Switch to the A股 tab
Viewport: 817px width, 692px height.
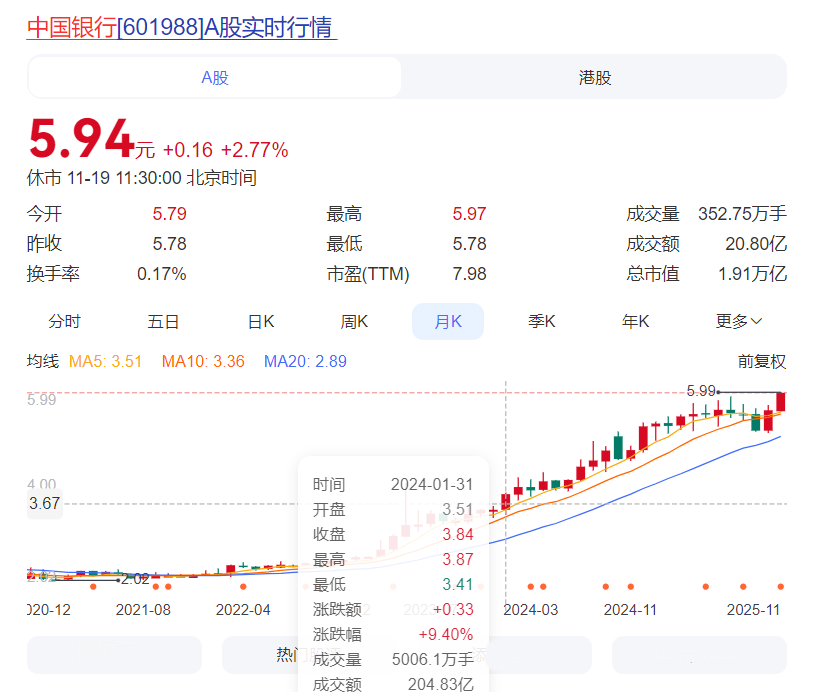click(215, 77)
